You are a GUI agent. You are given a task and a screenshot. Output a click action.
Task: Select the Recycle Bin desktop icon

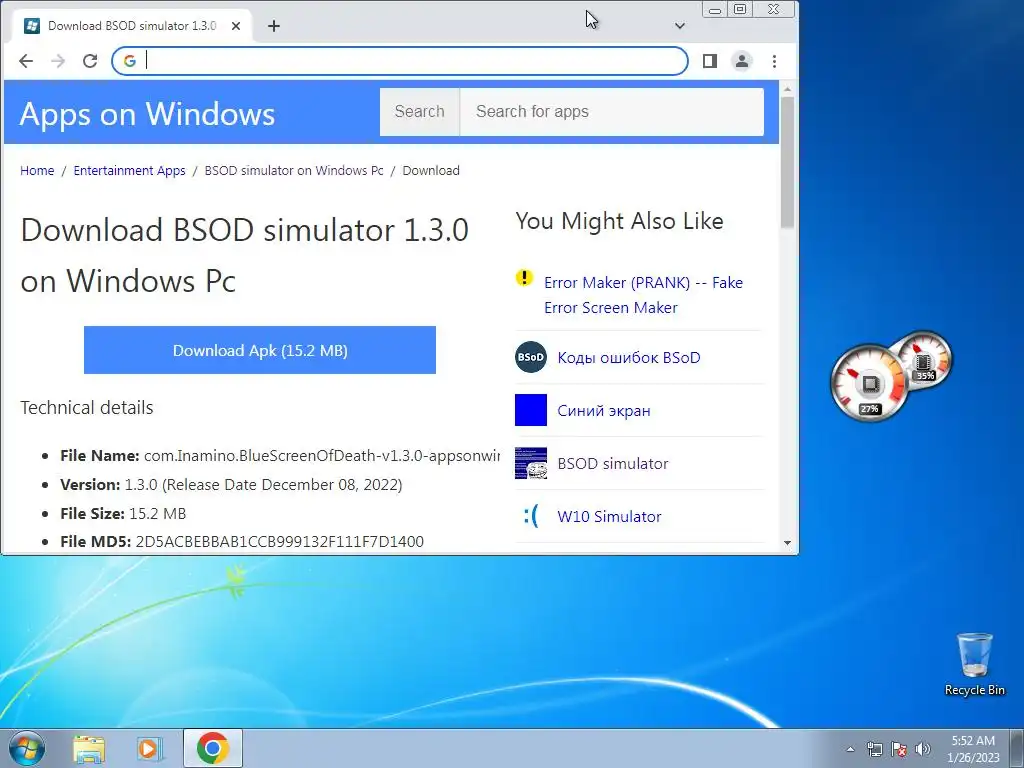pyautogui.click(x=974, y=664)
